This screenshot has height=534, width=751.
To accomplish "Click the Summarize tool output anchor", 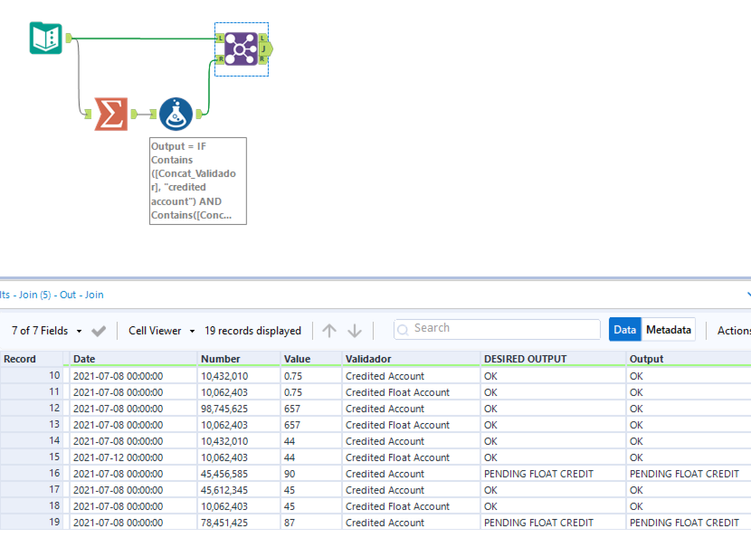I will (x=134, y=114).
